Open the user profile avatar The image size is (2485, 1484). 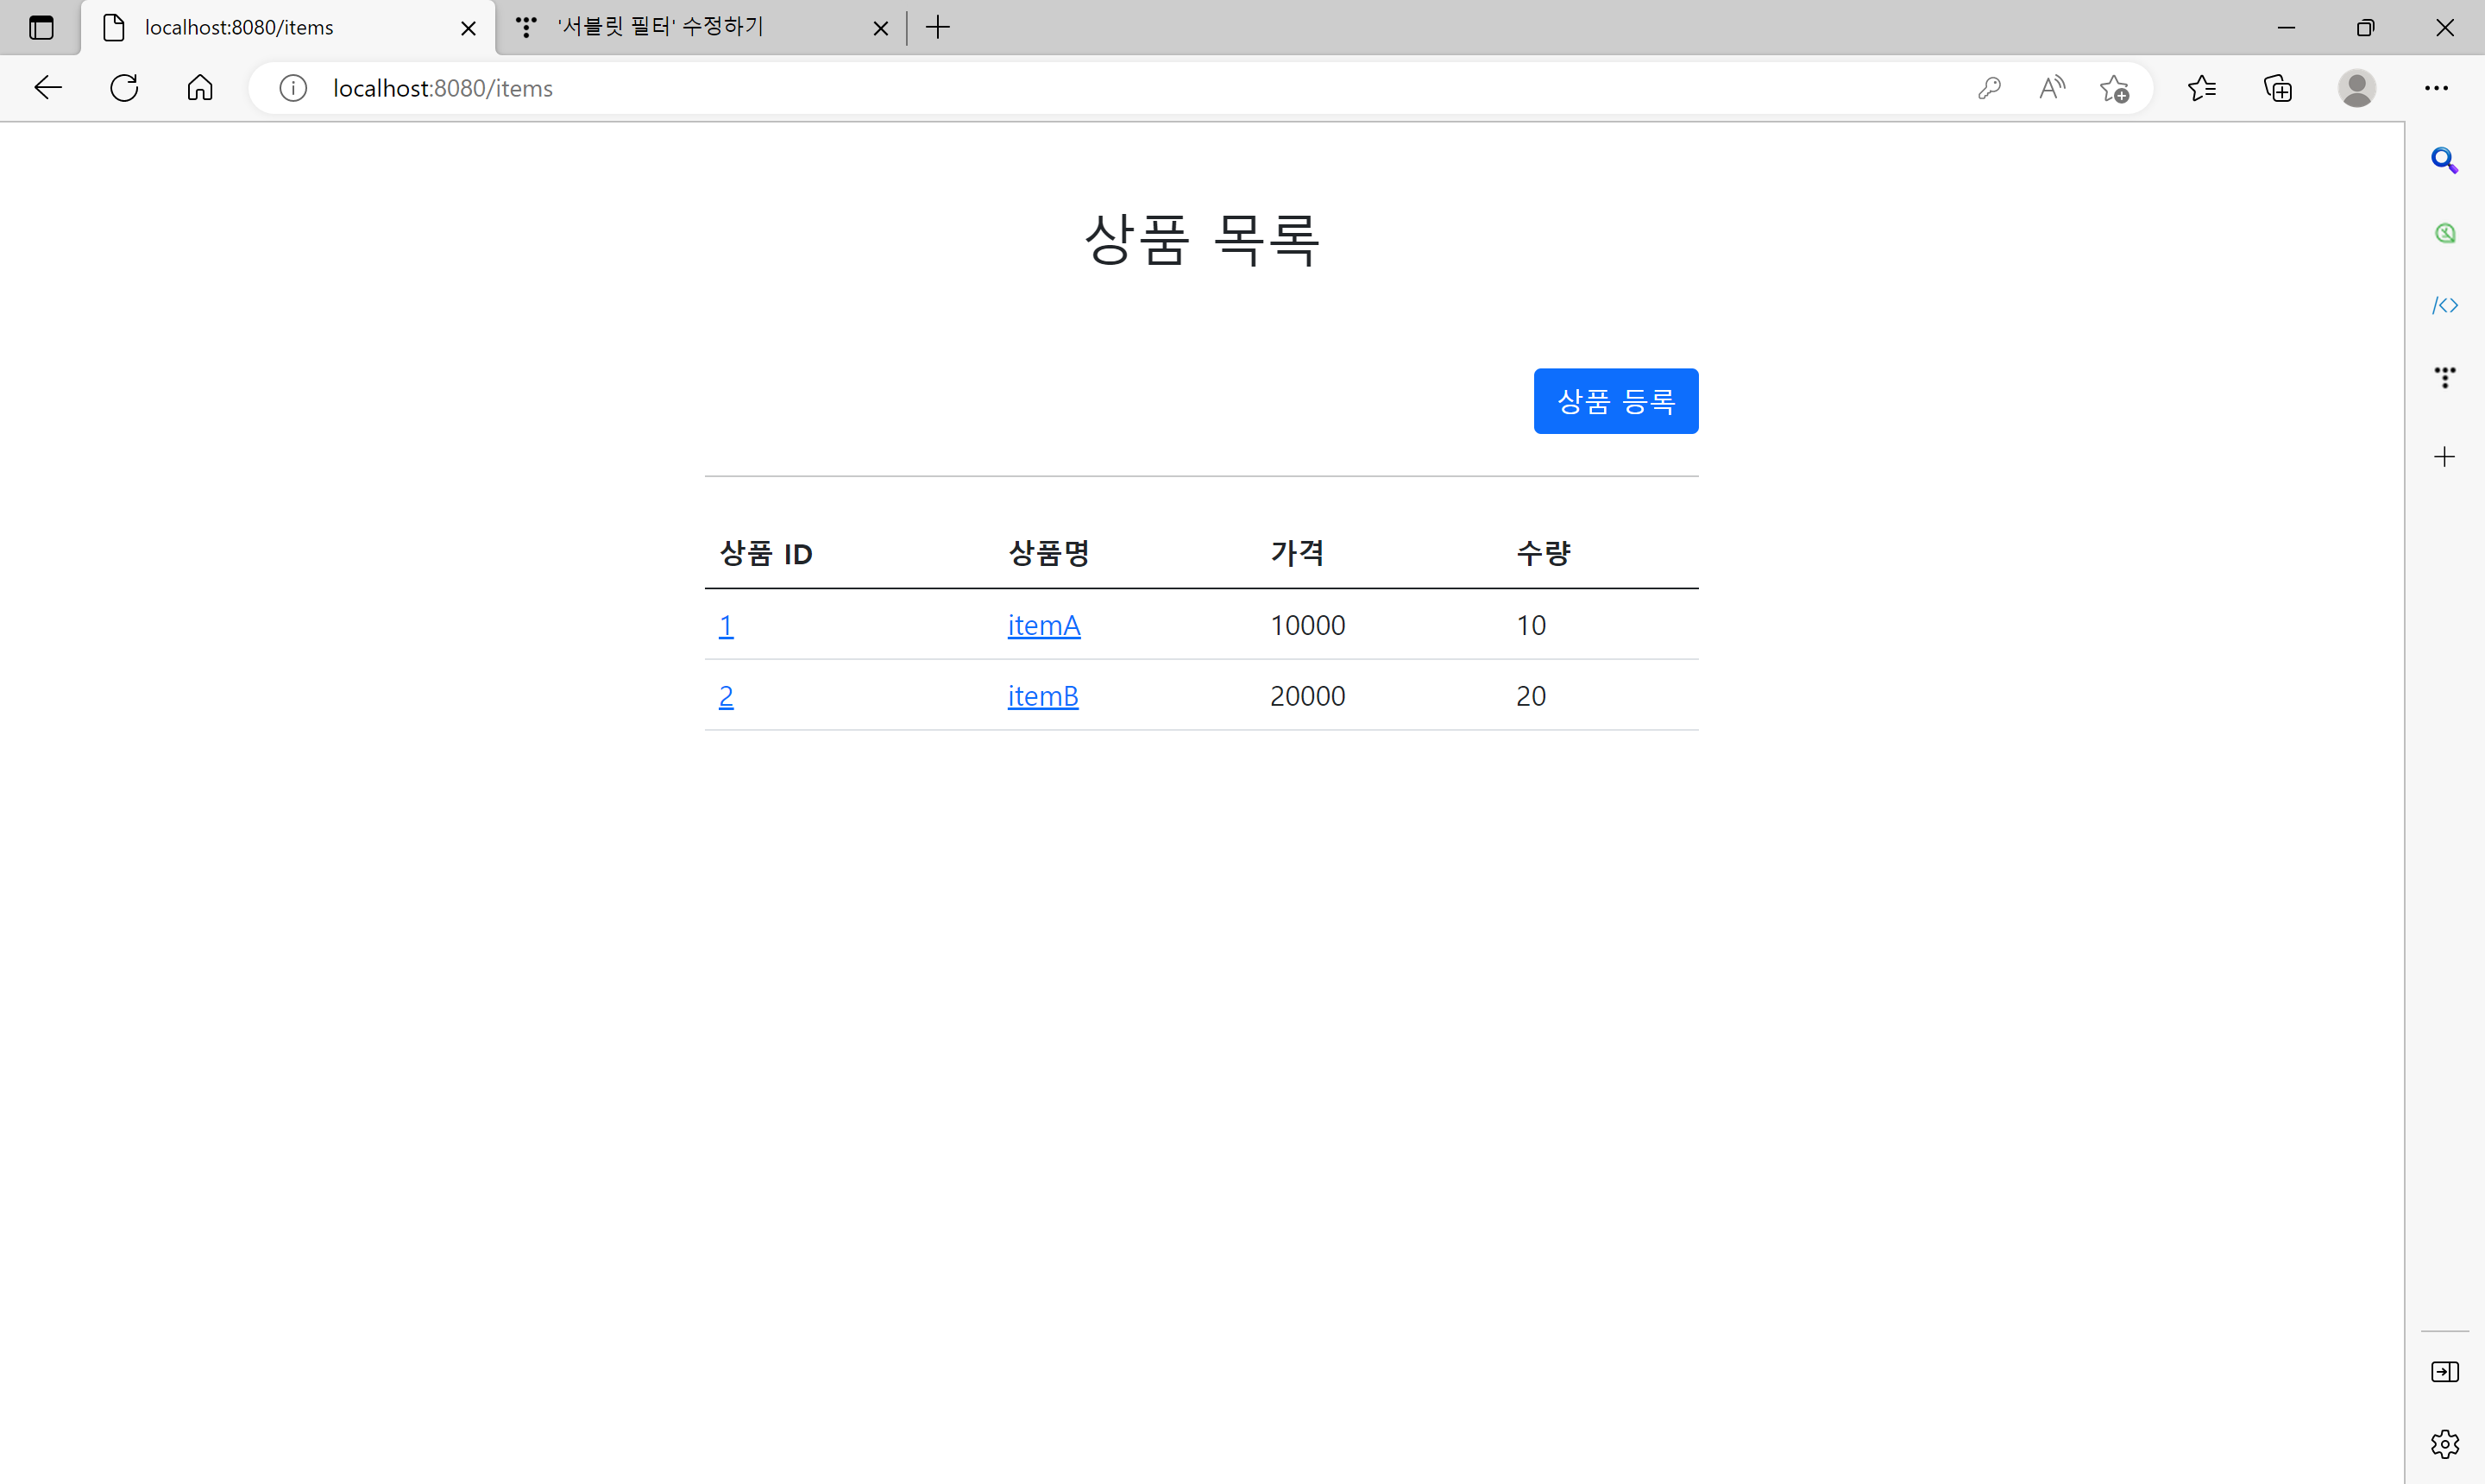coord(2357,88)
